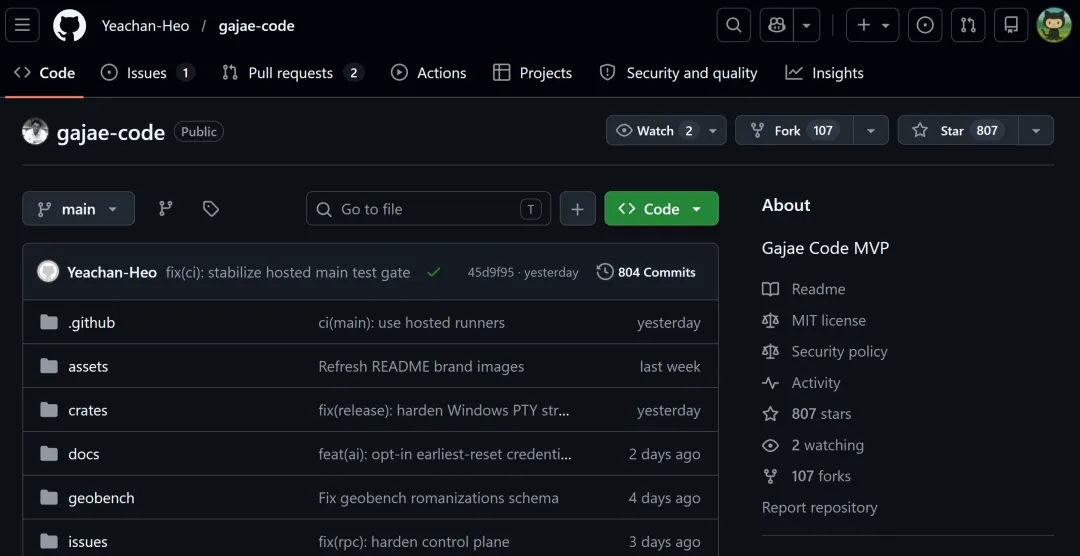The image size is (1080, 556).
Task: Open Copilot chat icon in header
Action: (x=777, y=25)
